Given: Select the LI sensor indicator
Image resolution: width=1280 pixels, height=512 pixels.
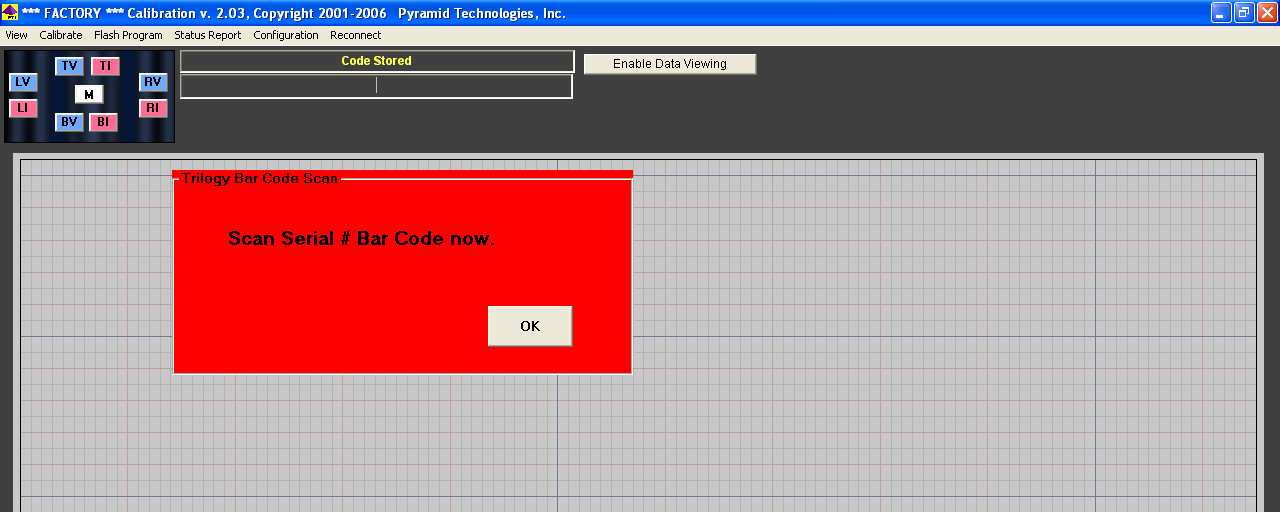Looking at the screenshot, I should (23, 108).
